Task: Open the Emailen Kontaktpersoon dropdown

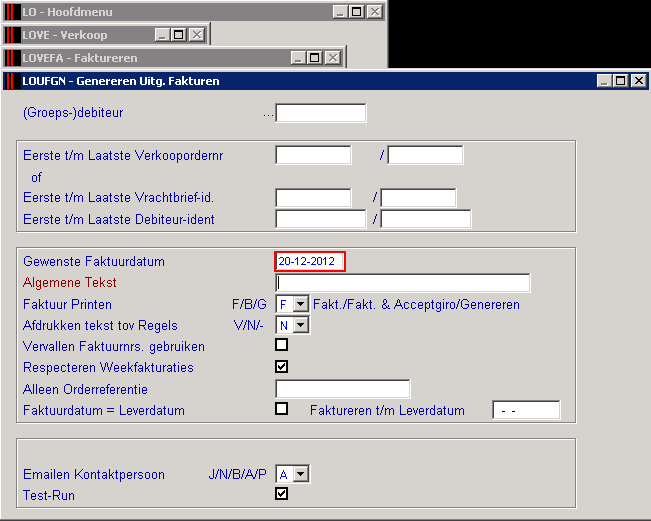Action: point(301,474)
